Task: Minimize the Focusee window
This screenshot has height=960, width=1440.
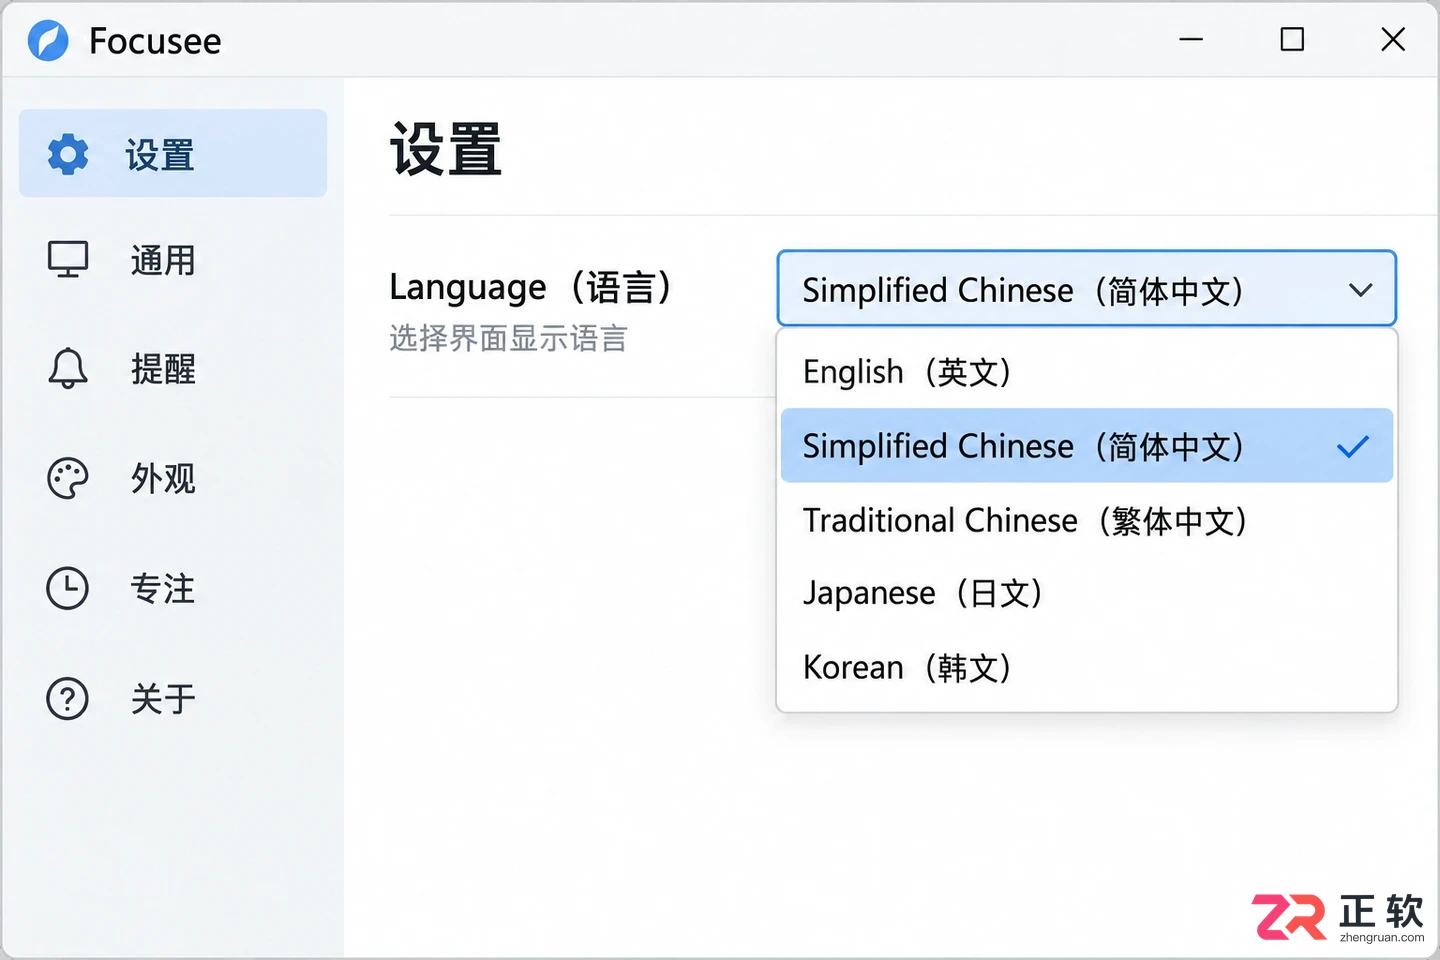Action: tap(1191, 39)
